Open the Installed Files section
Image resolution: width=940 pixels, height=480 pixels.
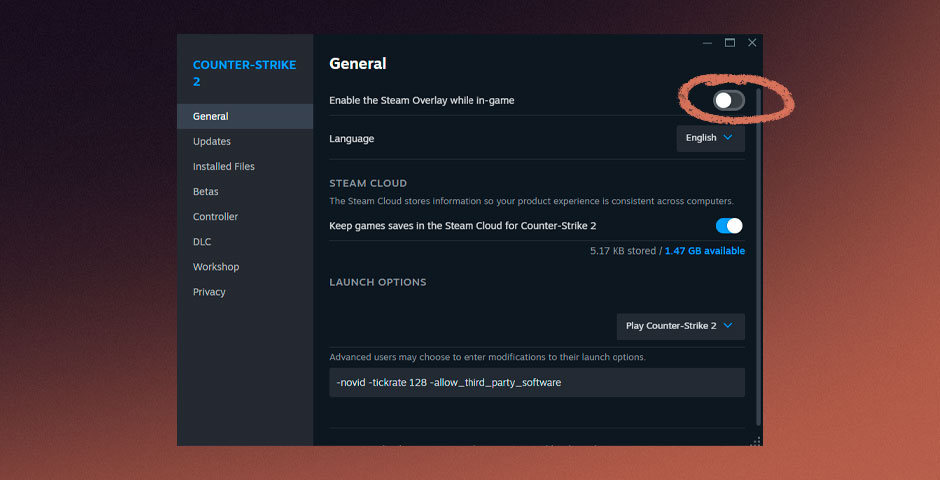tap(224, 167)
